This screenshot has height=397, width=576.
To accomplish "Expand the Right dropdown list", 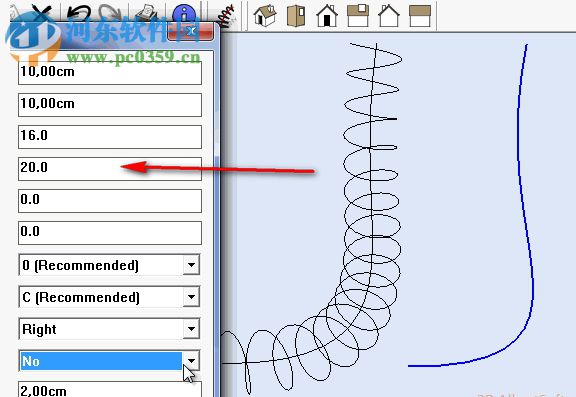I will 191,329.
